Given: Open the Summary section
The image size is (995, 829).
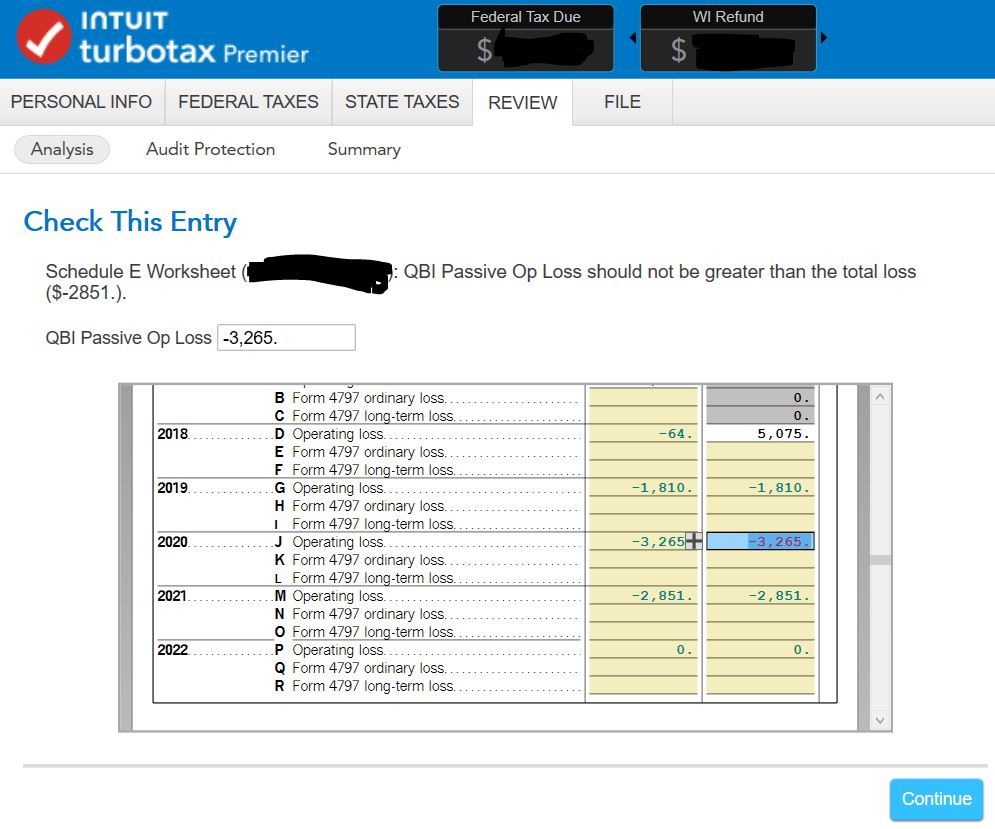Looking at the screenshot, I should tap(364, 149).
